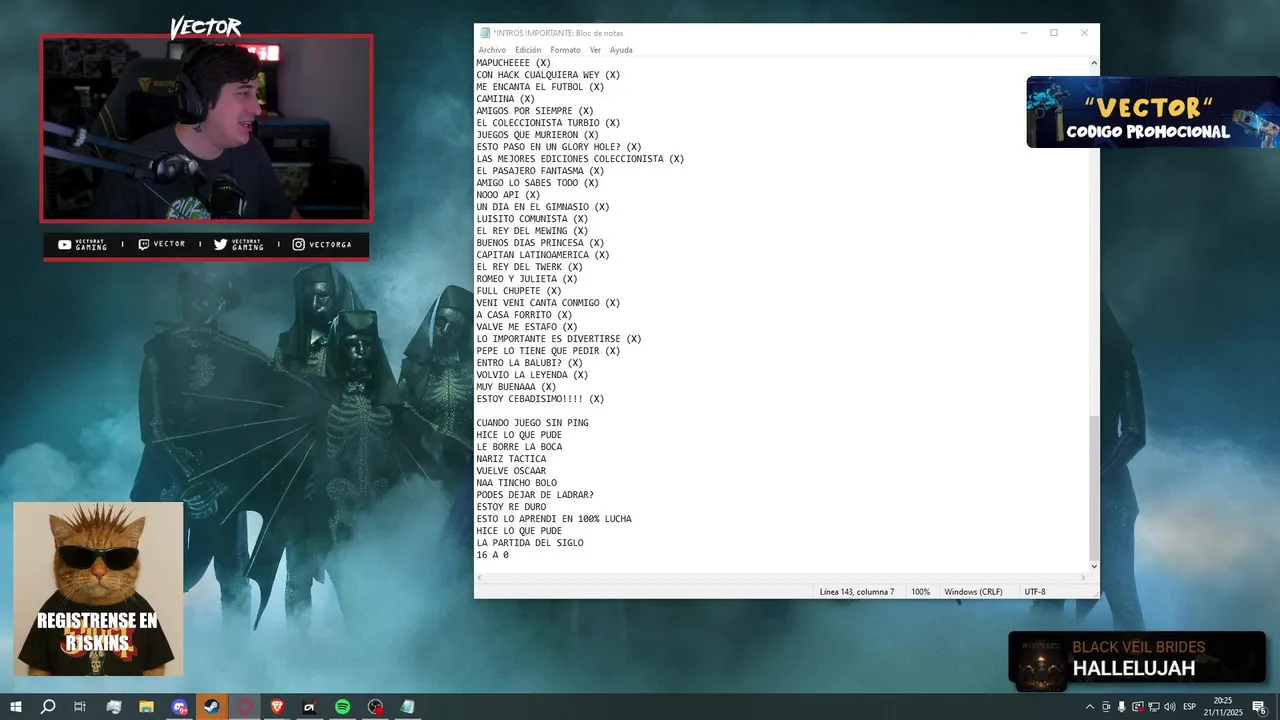Open the taskbar icon left of File Explorer
This screenshot has height=720, width=1280.
pyautogui.click(x=114, y=707)
